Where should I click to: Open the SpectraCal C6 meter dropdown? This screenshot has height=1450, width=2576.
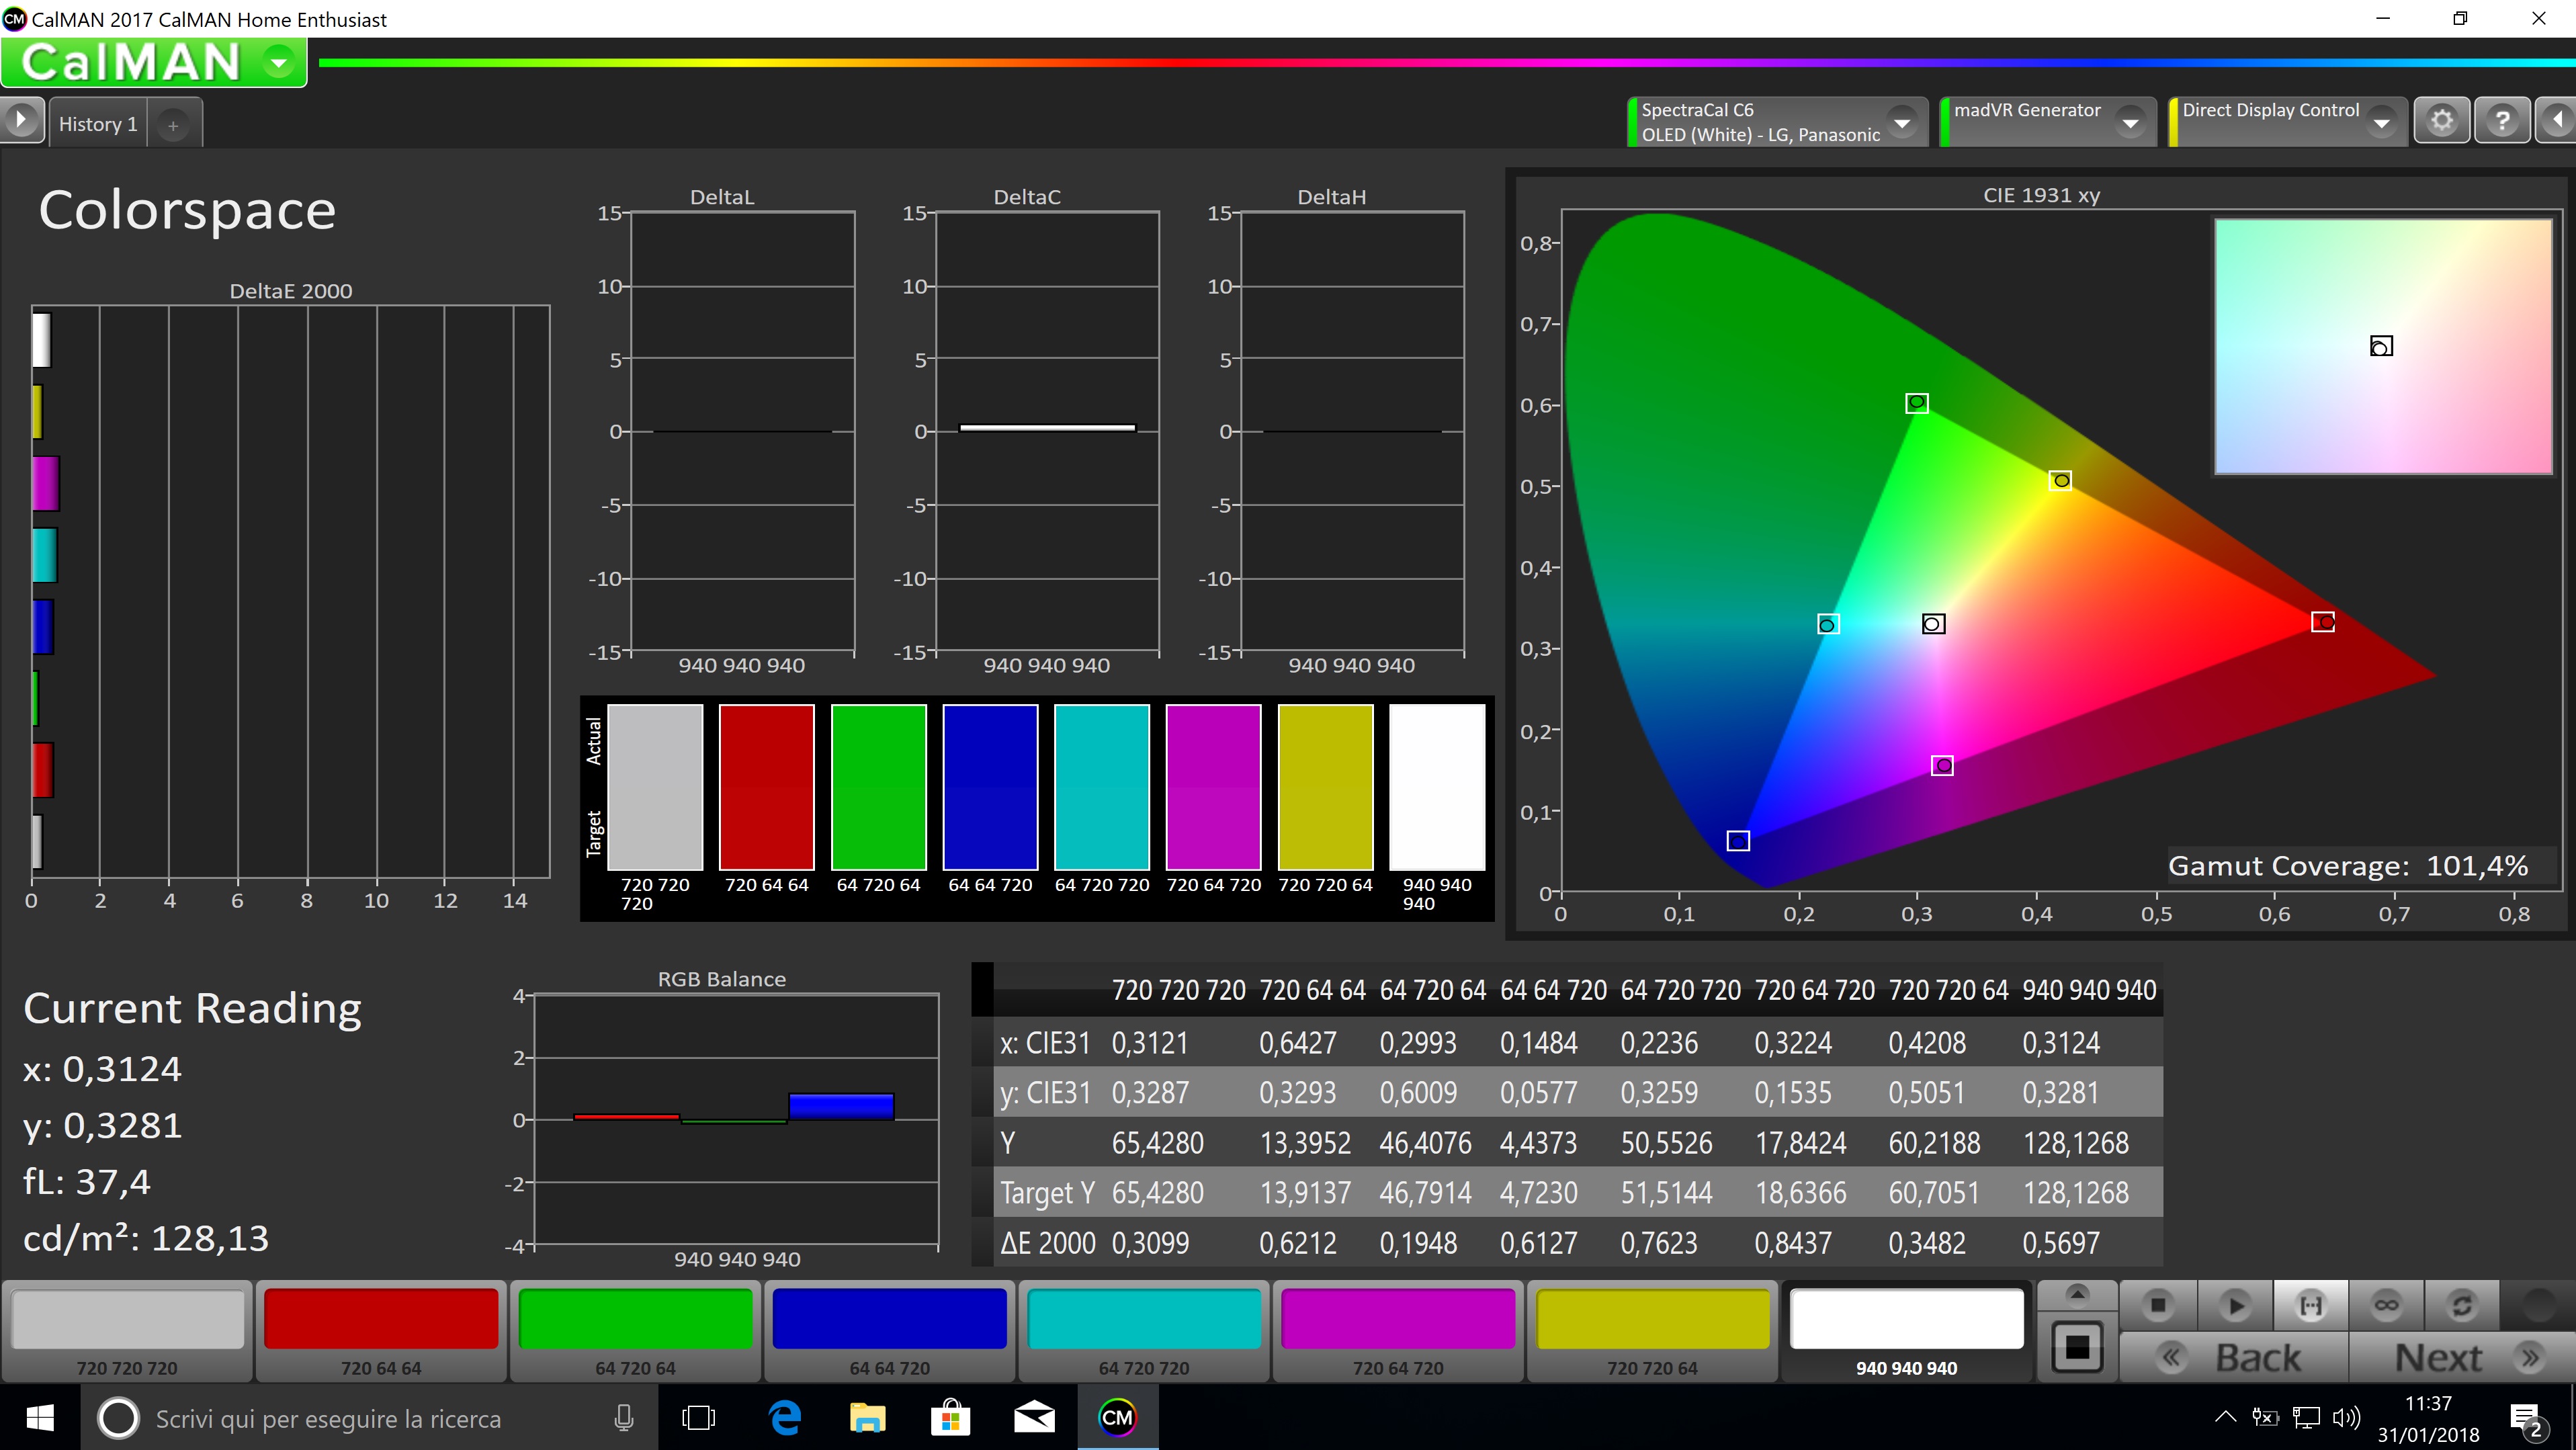tap(1901, 123)
